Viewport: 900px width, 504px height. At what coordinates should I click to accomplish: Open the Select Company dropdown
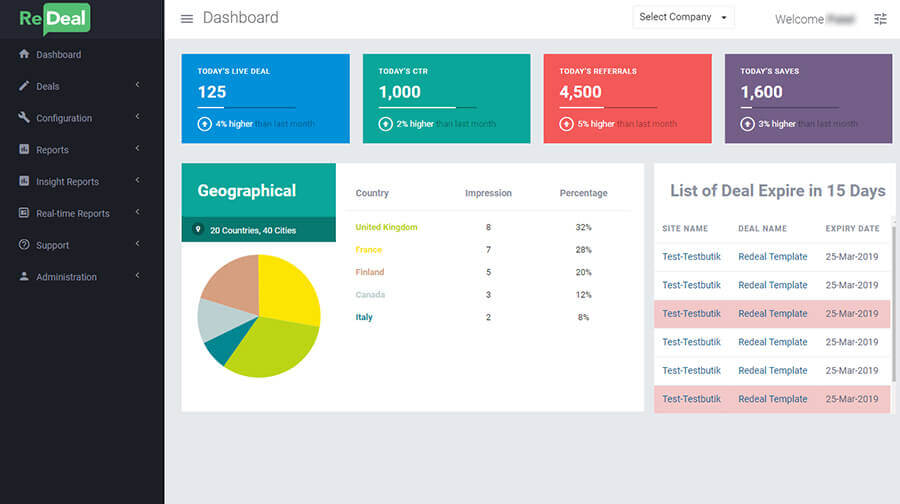684,17
